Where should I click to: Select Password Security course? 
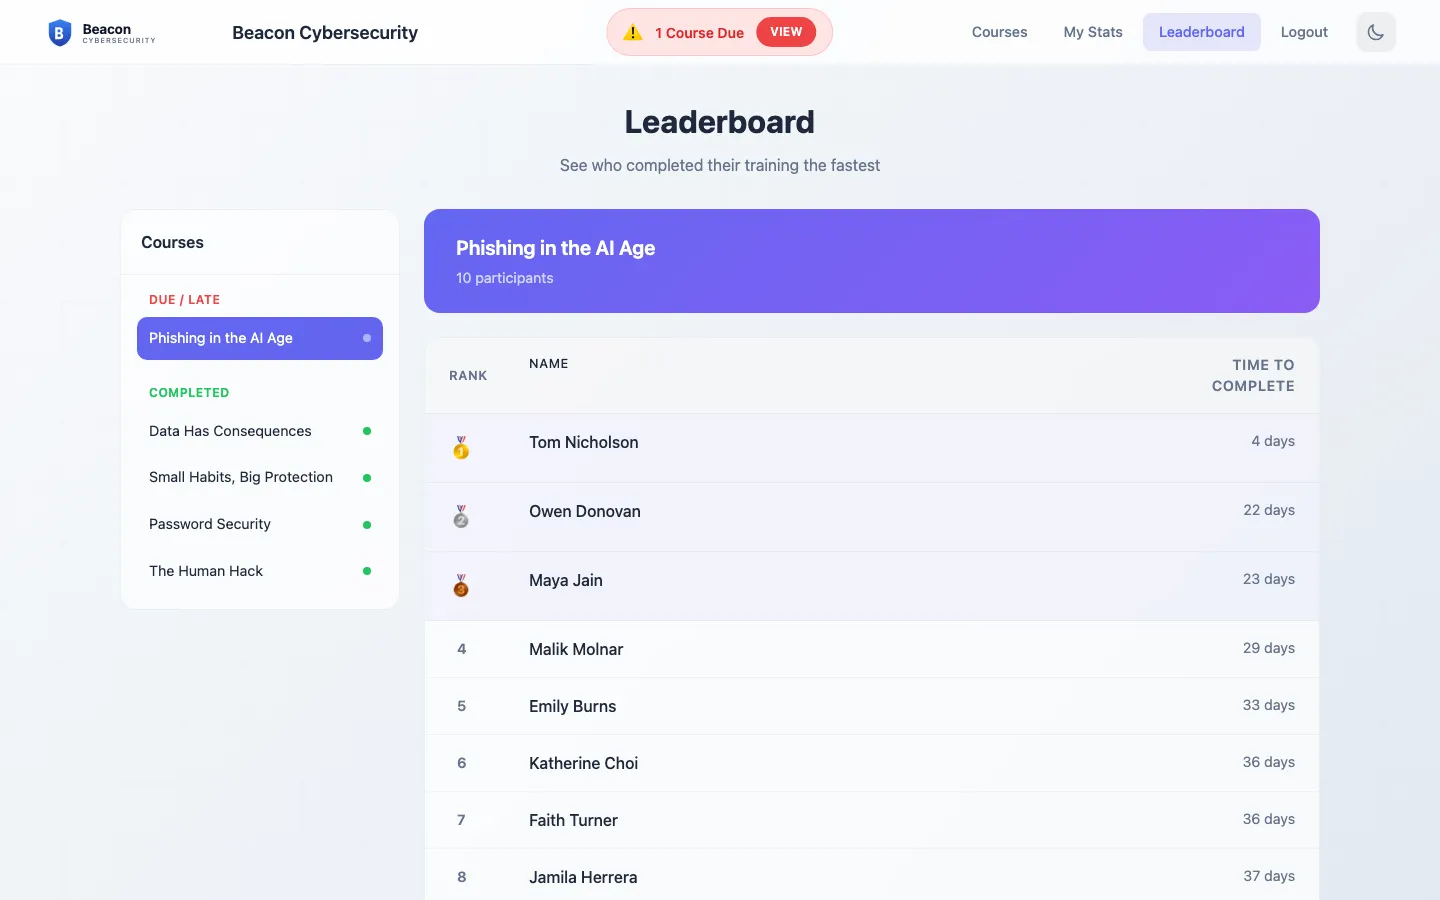point(260,524)
